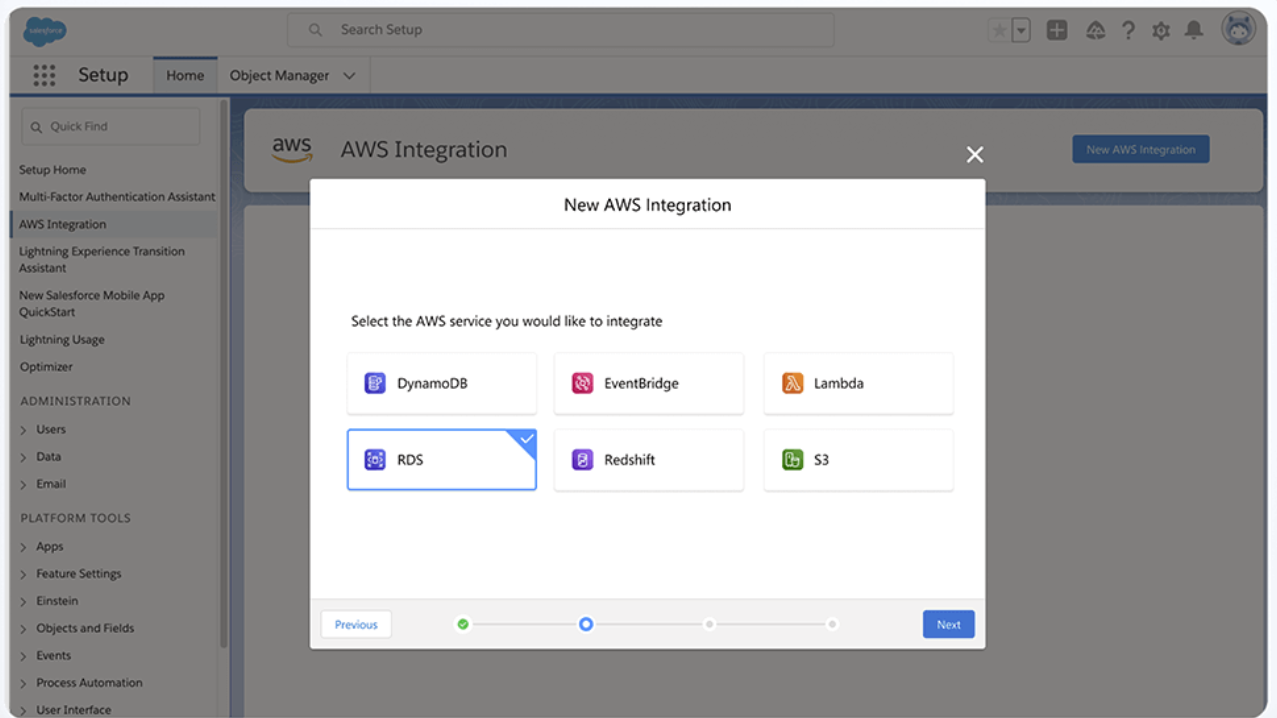The height and width of the screenshot is (718, 1277).
Task: Click the AWS logo next to AWS Integration
Action: pyautogui.click(x=292, y=148)
